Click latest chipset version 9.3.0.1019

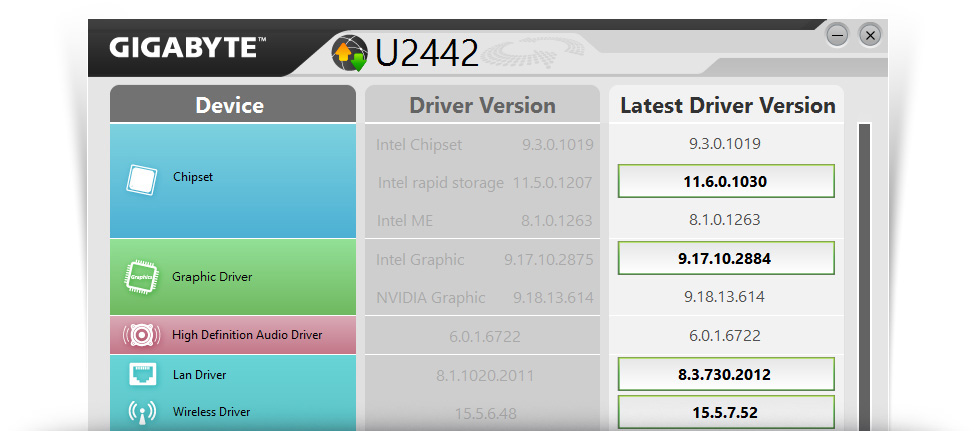(725, 144)
